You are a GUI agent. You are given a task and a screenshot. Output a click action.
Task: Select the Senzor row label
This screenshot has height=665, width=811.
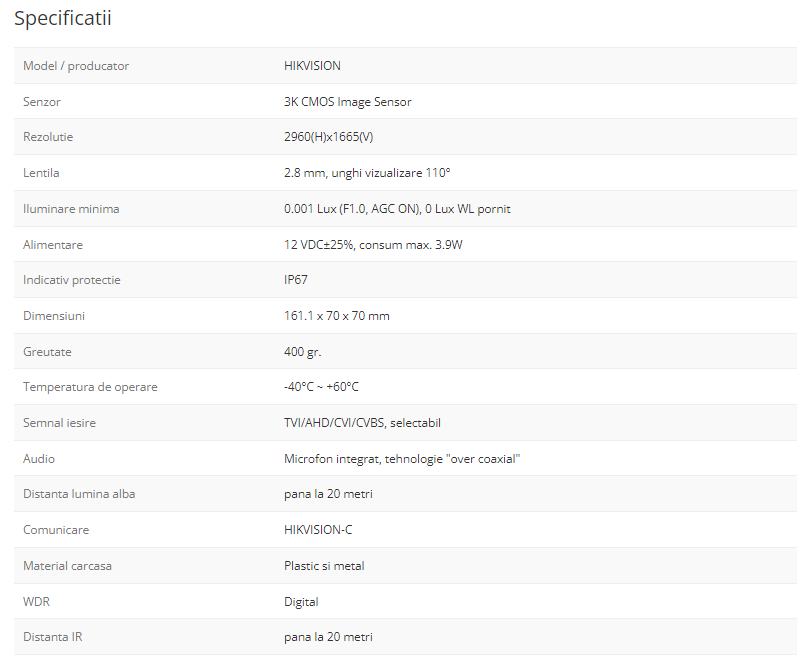pyautogui.click(x=42, y=102)
